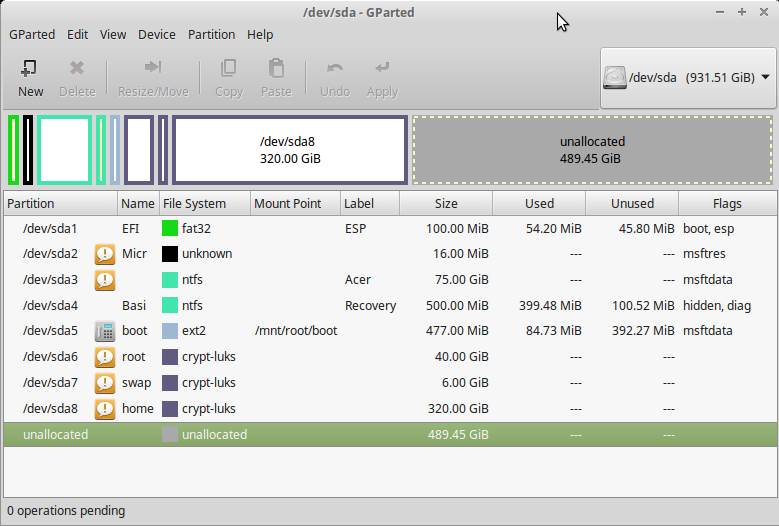Sort by the Label column header

[370, 204]
